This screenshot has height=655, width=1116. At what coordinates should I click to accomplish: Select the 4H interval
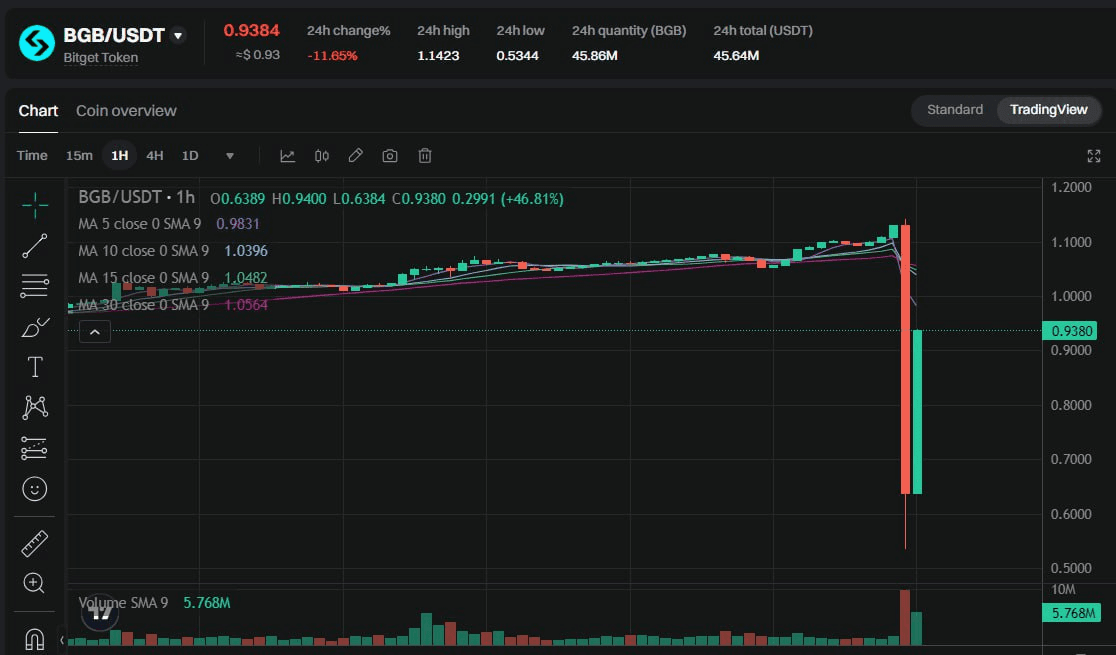click(x=154, y=155)
